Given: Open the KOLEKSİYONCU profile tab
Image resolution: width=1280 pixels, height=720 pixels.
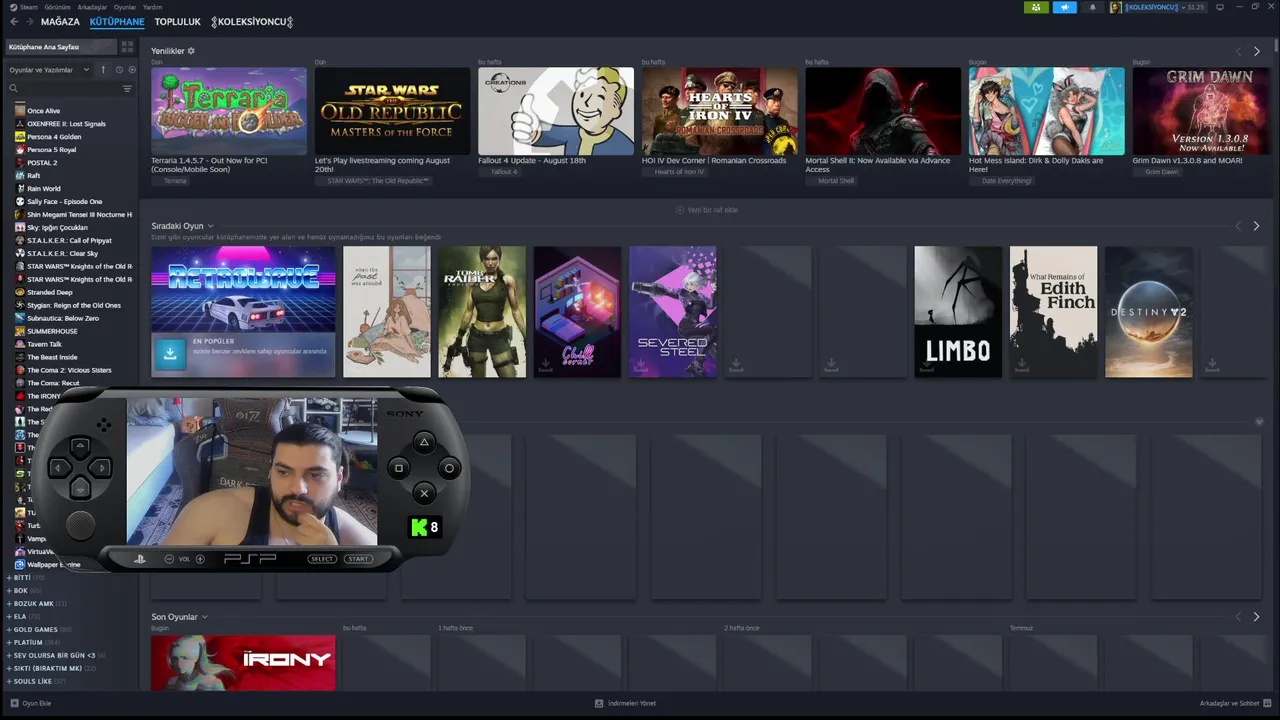Looking at the screenshot, I should tap(252, 22).
